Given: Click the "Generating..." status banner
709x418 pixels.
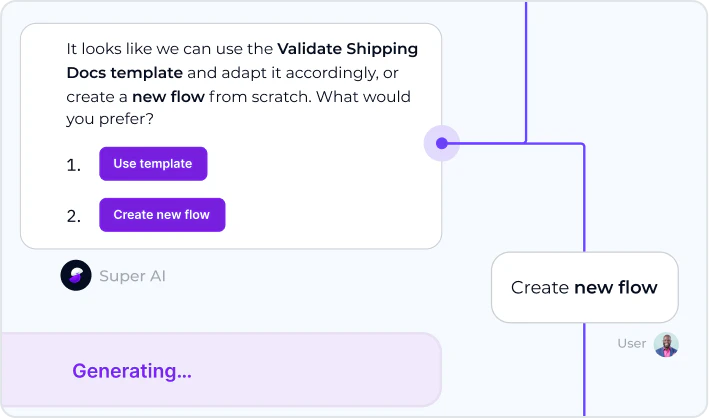Looking at the screenshot, I should tap(220, 371).
